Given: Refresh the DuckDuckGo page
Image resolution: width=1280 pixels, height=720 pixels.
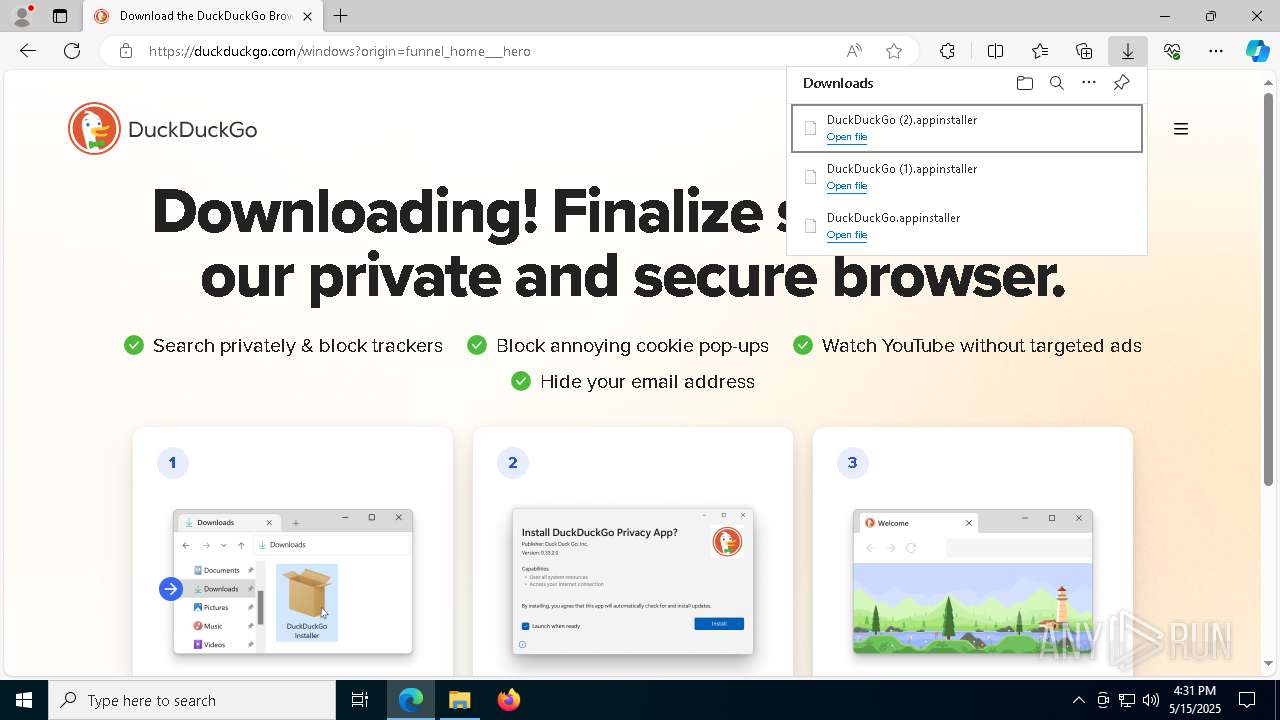Looking at the screenshot, I should coord(72,51).
